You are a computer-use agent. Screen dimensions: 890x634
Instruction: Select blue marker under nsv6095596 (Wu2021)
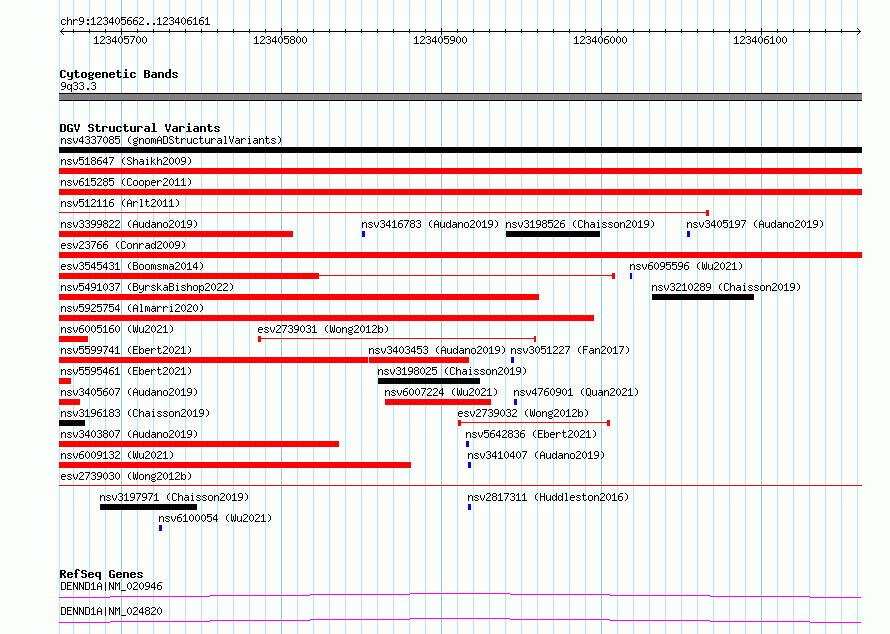pyautogui.click(x=631, y=276)
